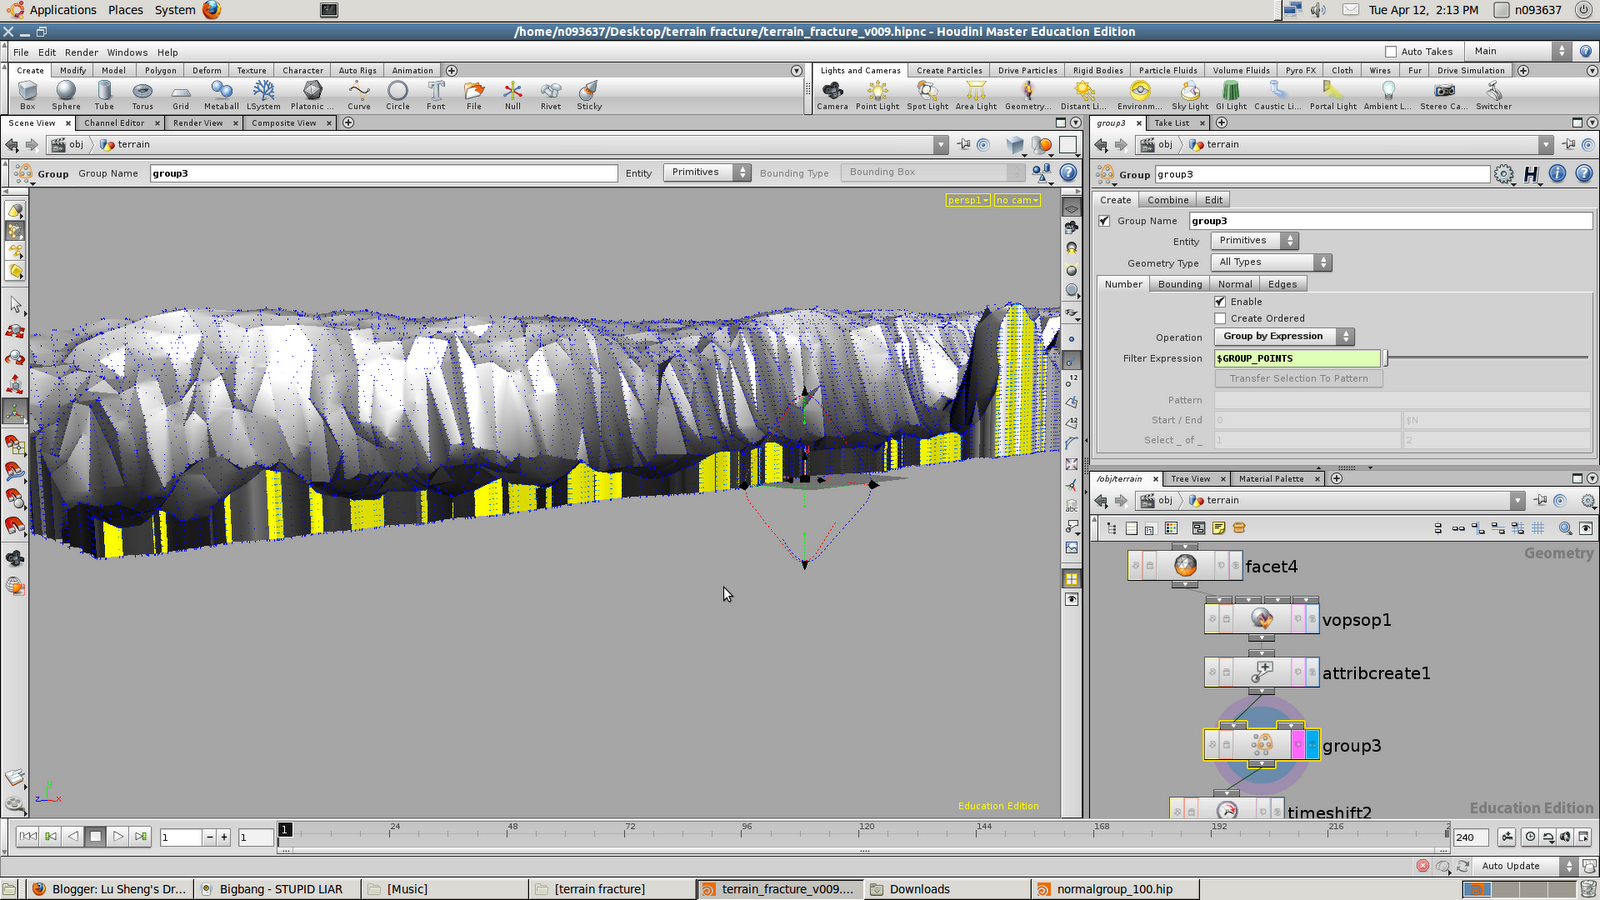Open the Operation dropdown
This screenshot has height=900, width=1600.
(1284, 337)
